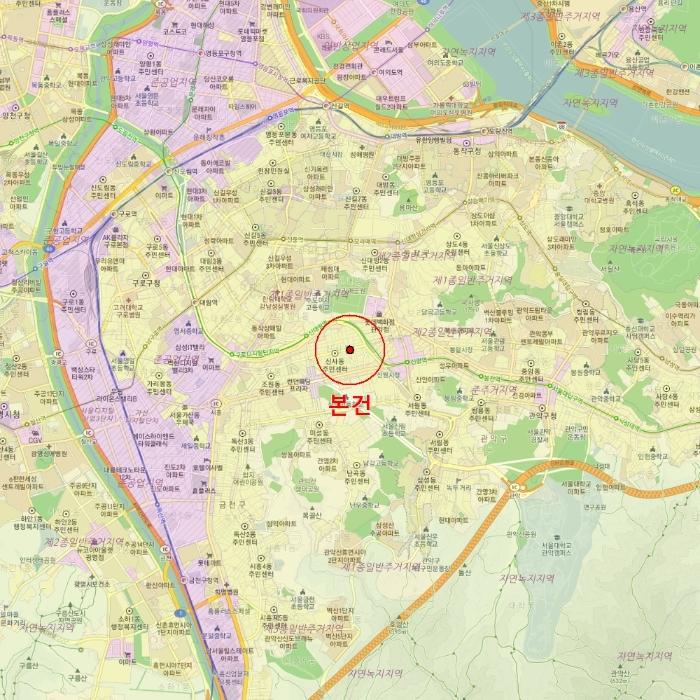Select the 금천구청역 station marker

click(184, 580)
